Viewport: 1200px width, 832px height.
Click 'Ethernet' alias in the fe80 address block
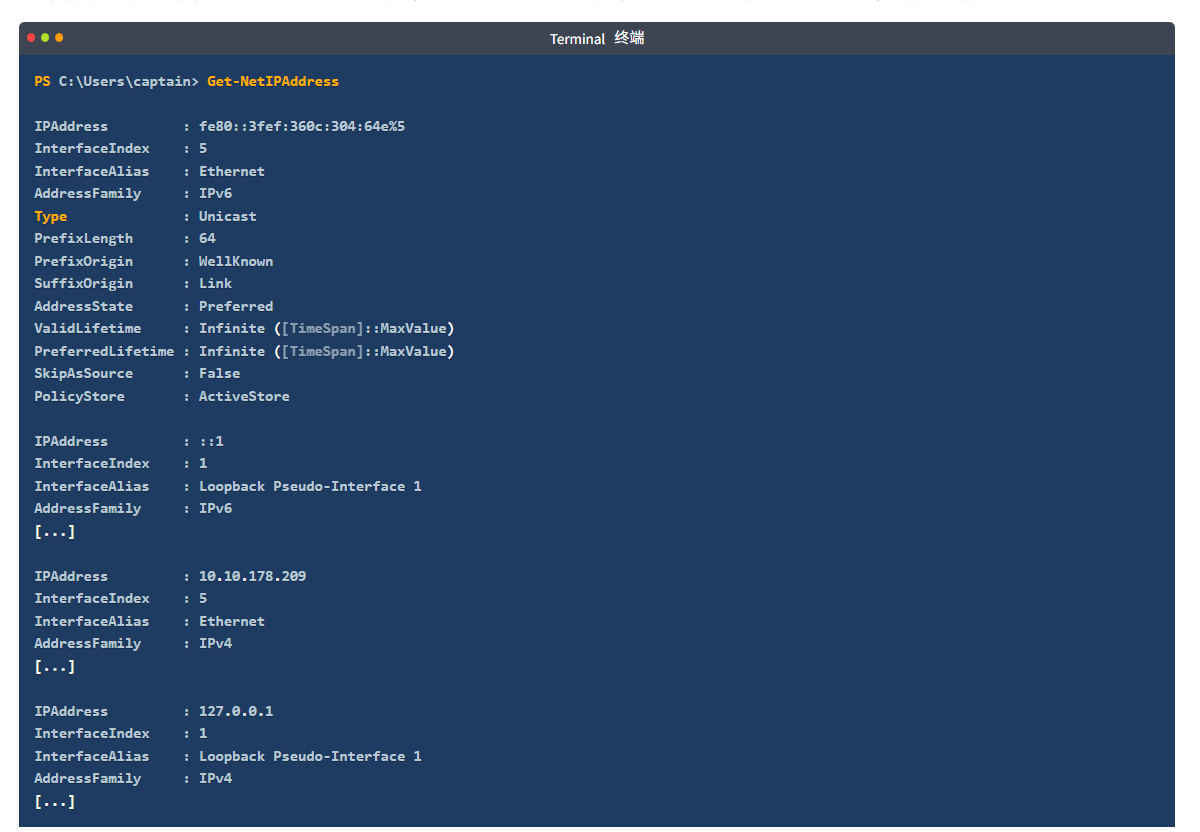click(232, 171)
